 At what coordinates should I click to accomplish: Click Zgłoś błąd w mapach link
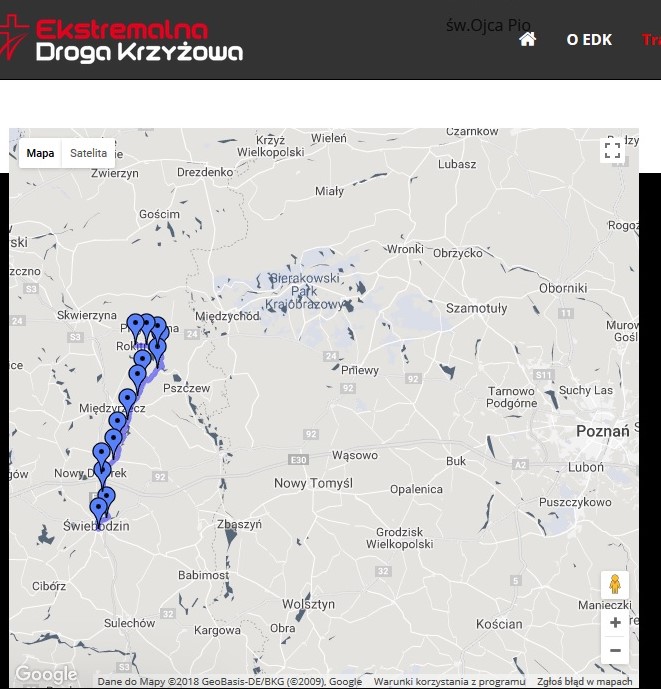pos(585,682)
